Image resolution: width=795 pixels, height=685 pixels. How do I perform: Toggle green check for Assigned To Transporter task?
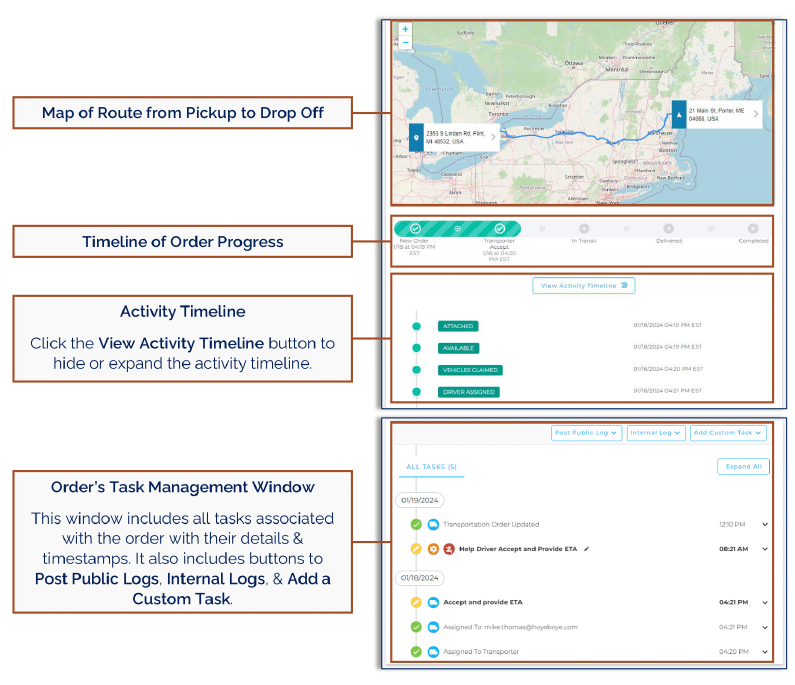pyautogui.click(x=416, y=652)
